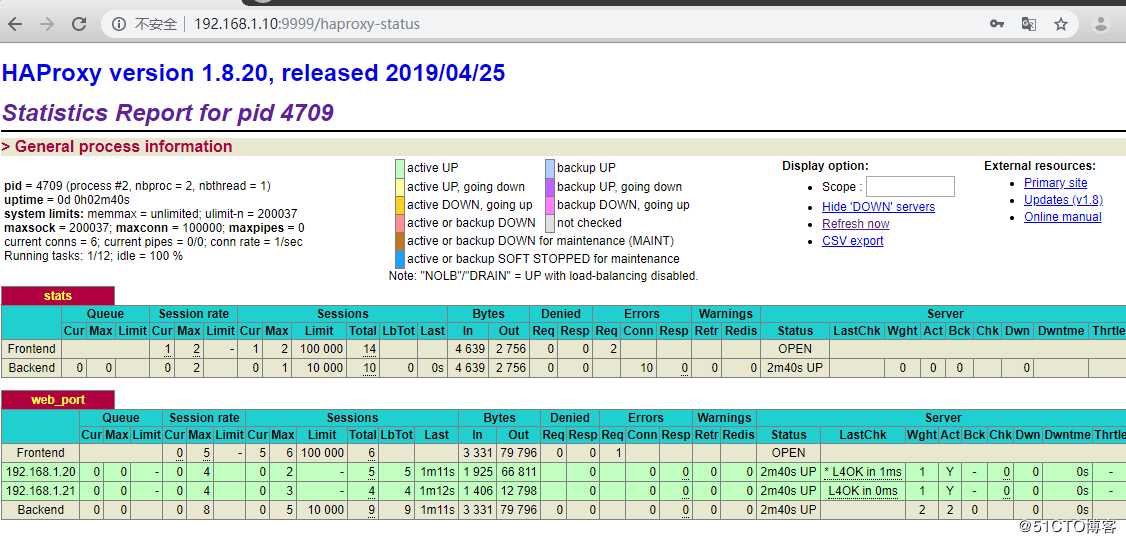Open the Online manual link
The height and width of the screenshot is (543, 1126).
click(x=1062, y=217)
